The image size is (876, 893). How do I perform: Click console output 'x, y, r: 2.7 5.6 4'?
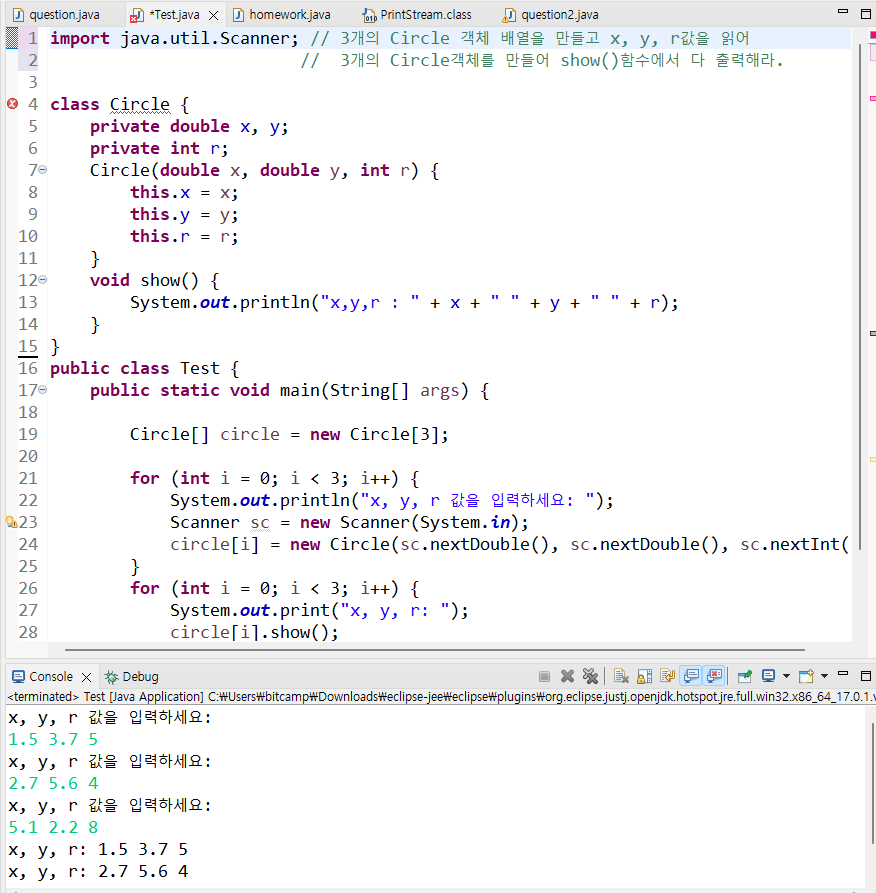(x=98, y=871)
